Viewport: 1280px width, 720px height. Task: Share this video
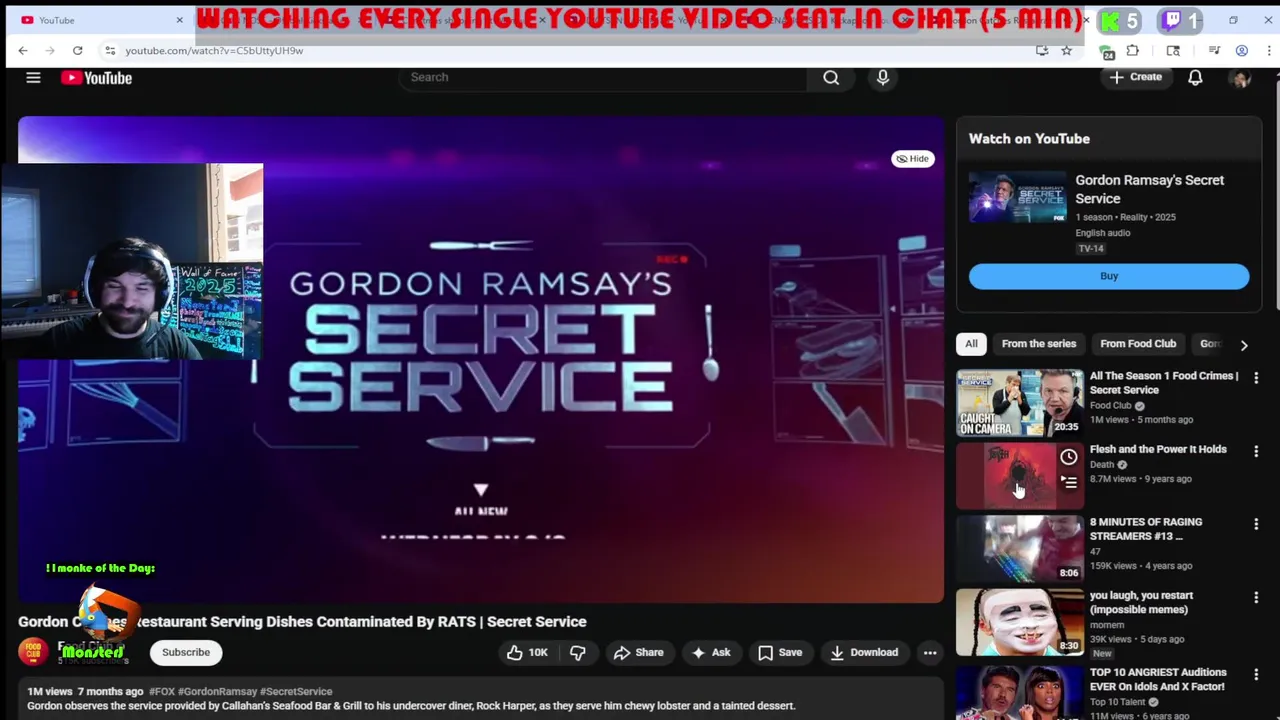pyautogui.click(x=638, y=652)
